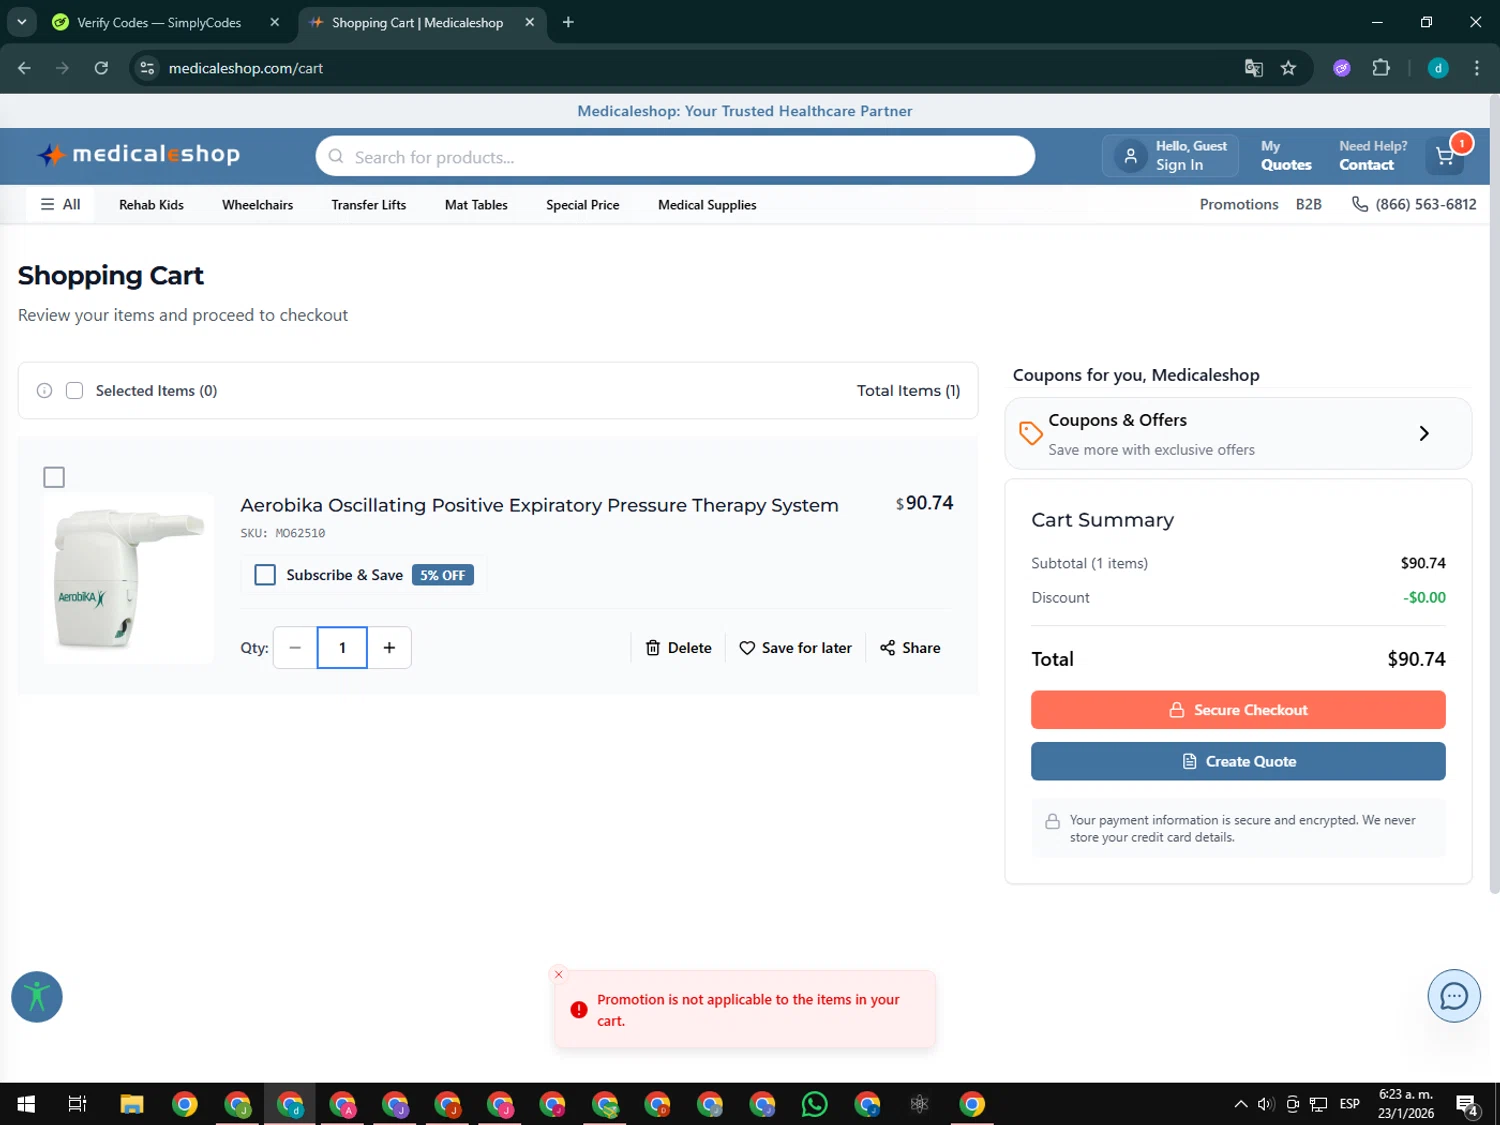Open My Quotes link
This screenshot has width=1500, height=1125.
(x=1286, y=156)
